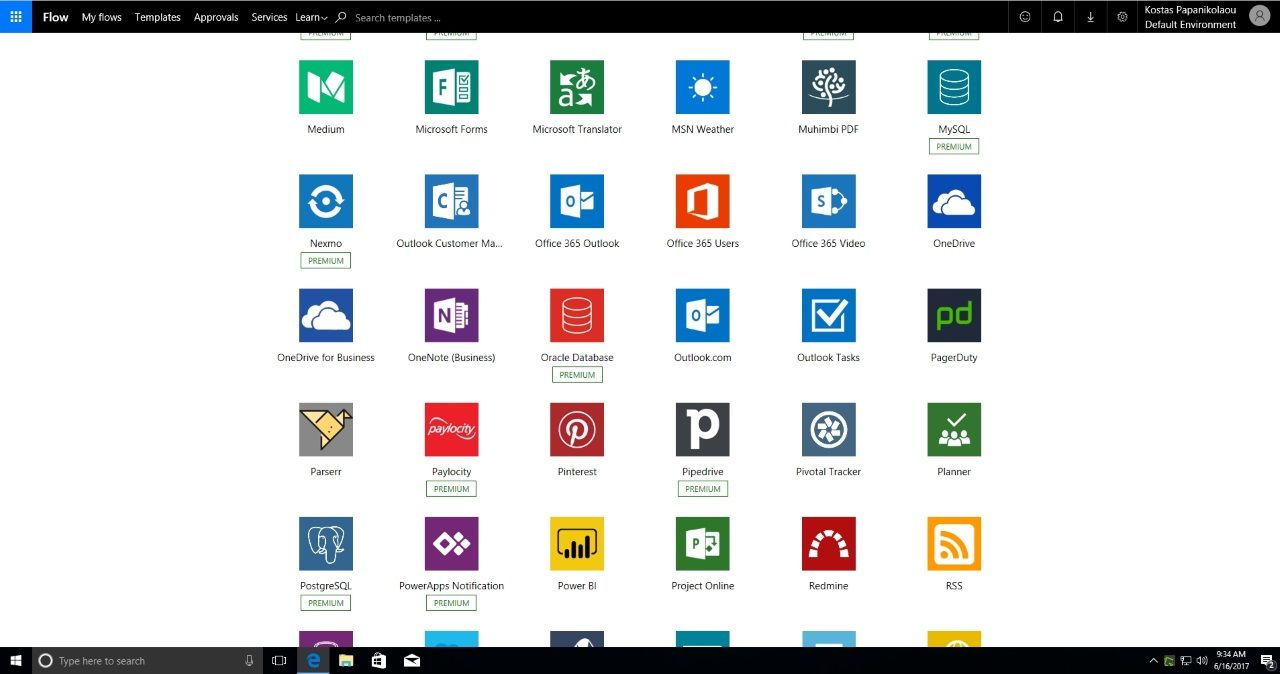Click the Default Environment selector
The image size is (1280, 674).
coord(1190,25)
